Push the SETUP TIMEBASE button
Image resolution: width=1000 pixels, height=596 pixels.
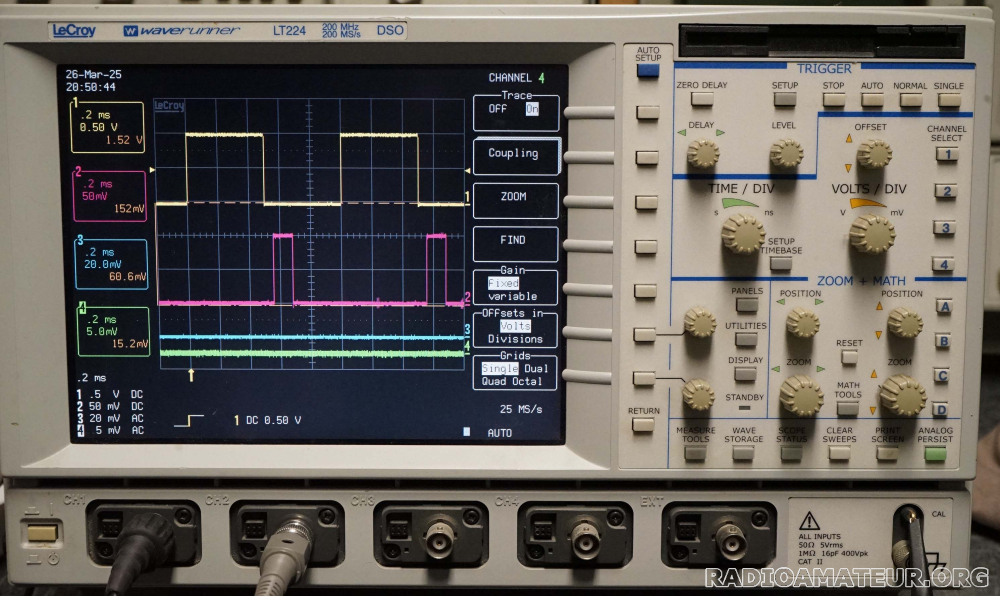tap(781, 263)
